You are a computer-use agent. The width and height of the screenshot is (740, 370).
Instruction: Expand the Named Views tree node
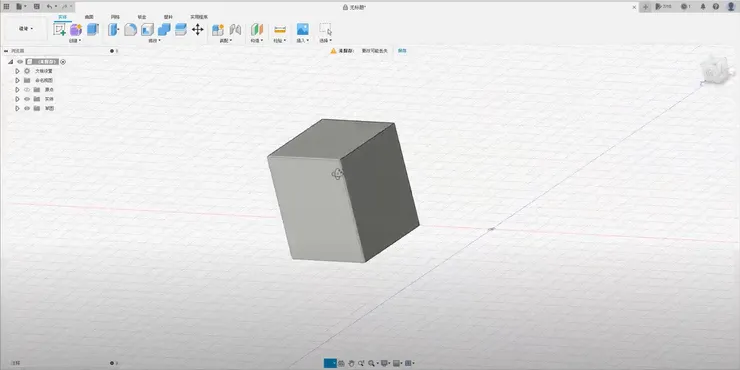pyautogui.click(x=17, y=80)
